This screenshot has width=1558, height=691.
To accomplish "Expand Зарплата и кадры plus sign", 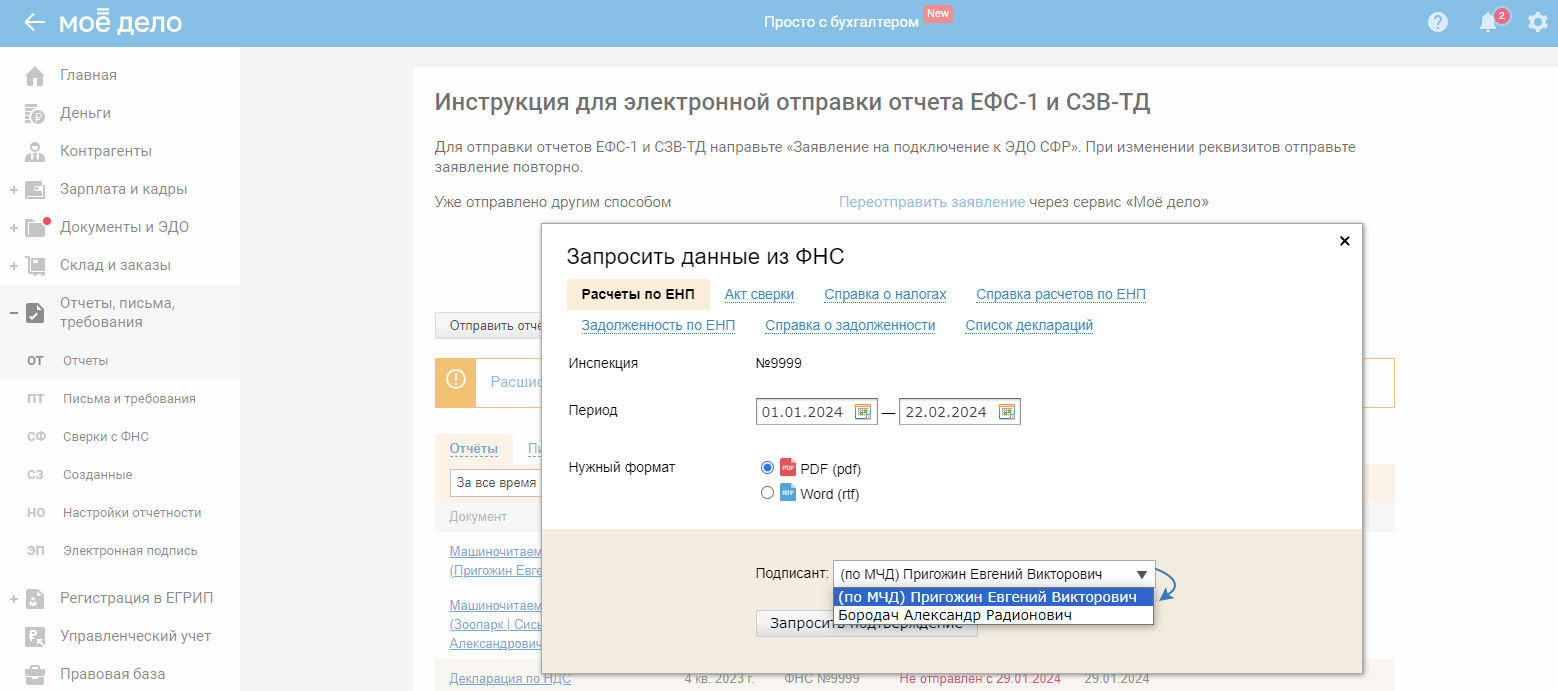I will (14, 190).
